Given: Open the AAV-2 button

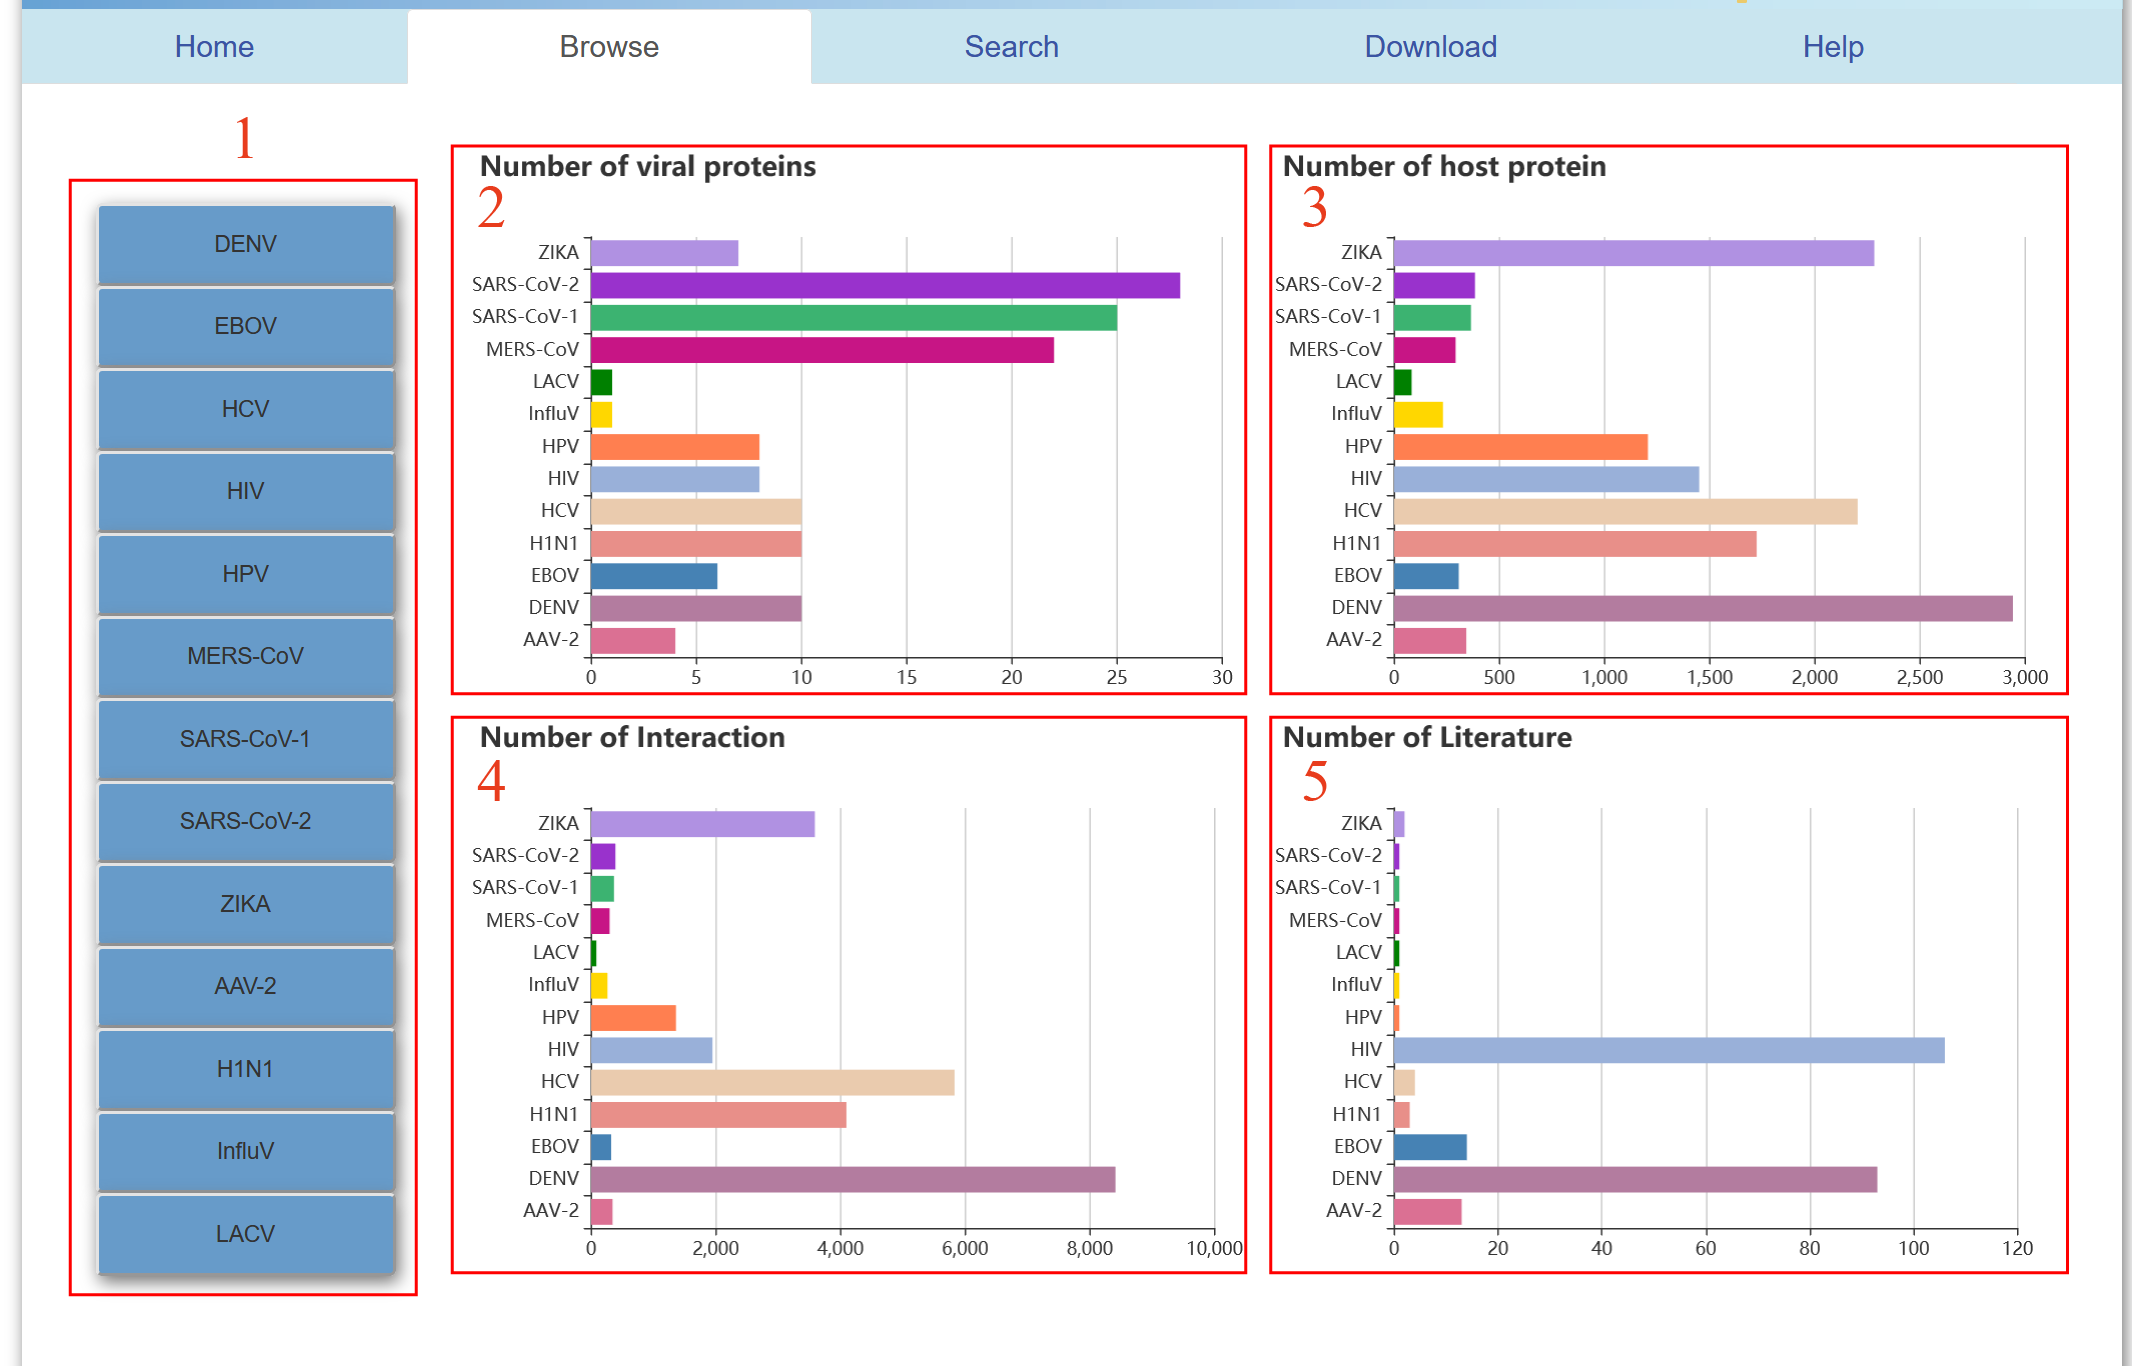Looking at the screenshot, I should pos(246,986).
